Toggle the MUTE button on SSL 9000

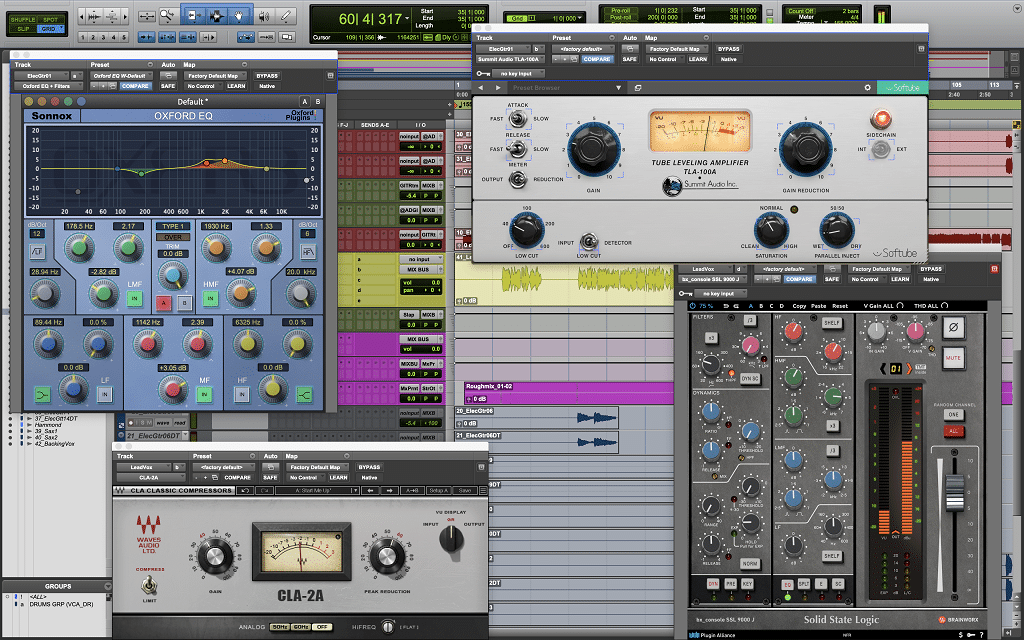(953, 358)
